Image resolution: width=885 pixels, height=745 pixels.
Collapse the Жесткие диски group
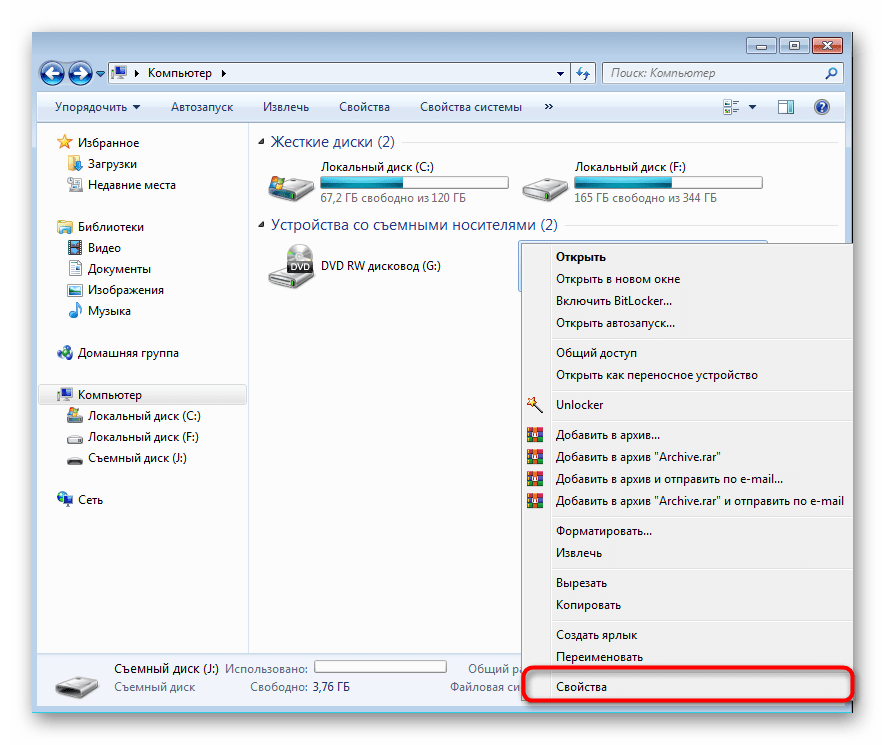[x=262, y=142]
